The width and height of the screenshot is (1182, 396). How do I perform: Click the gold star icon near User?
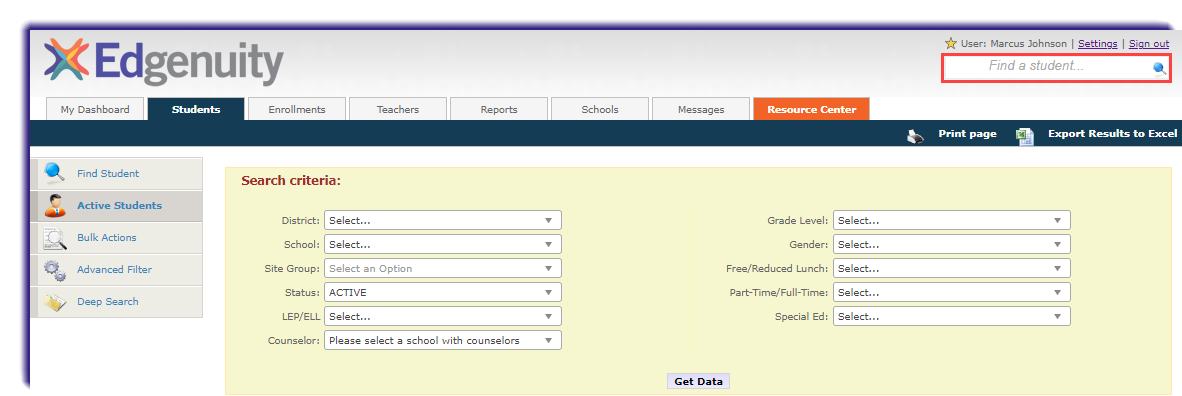point(950,44)
